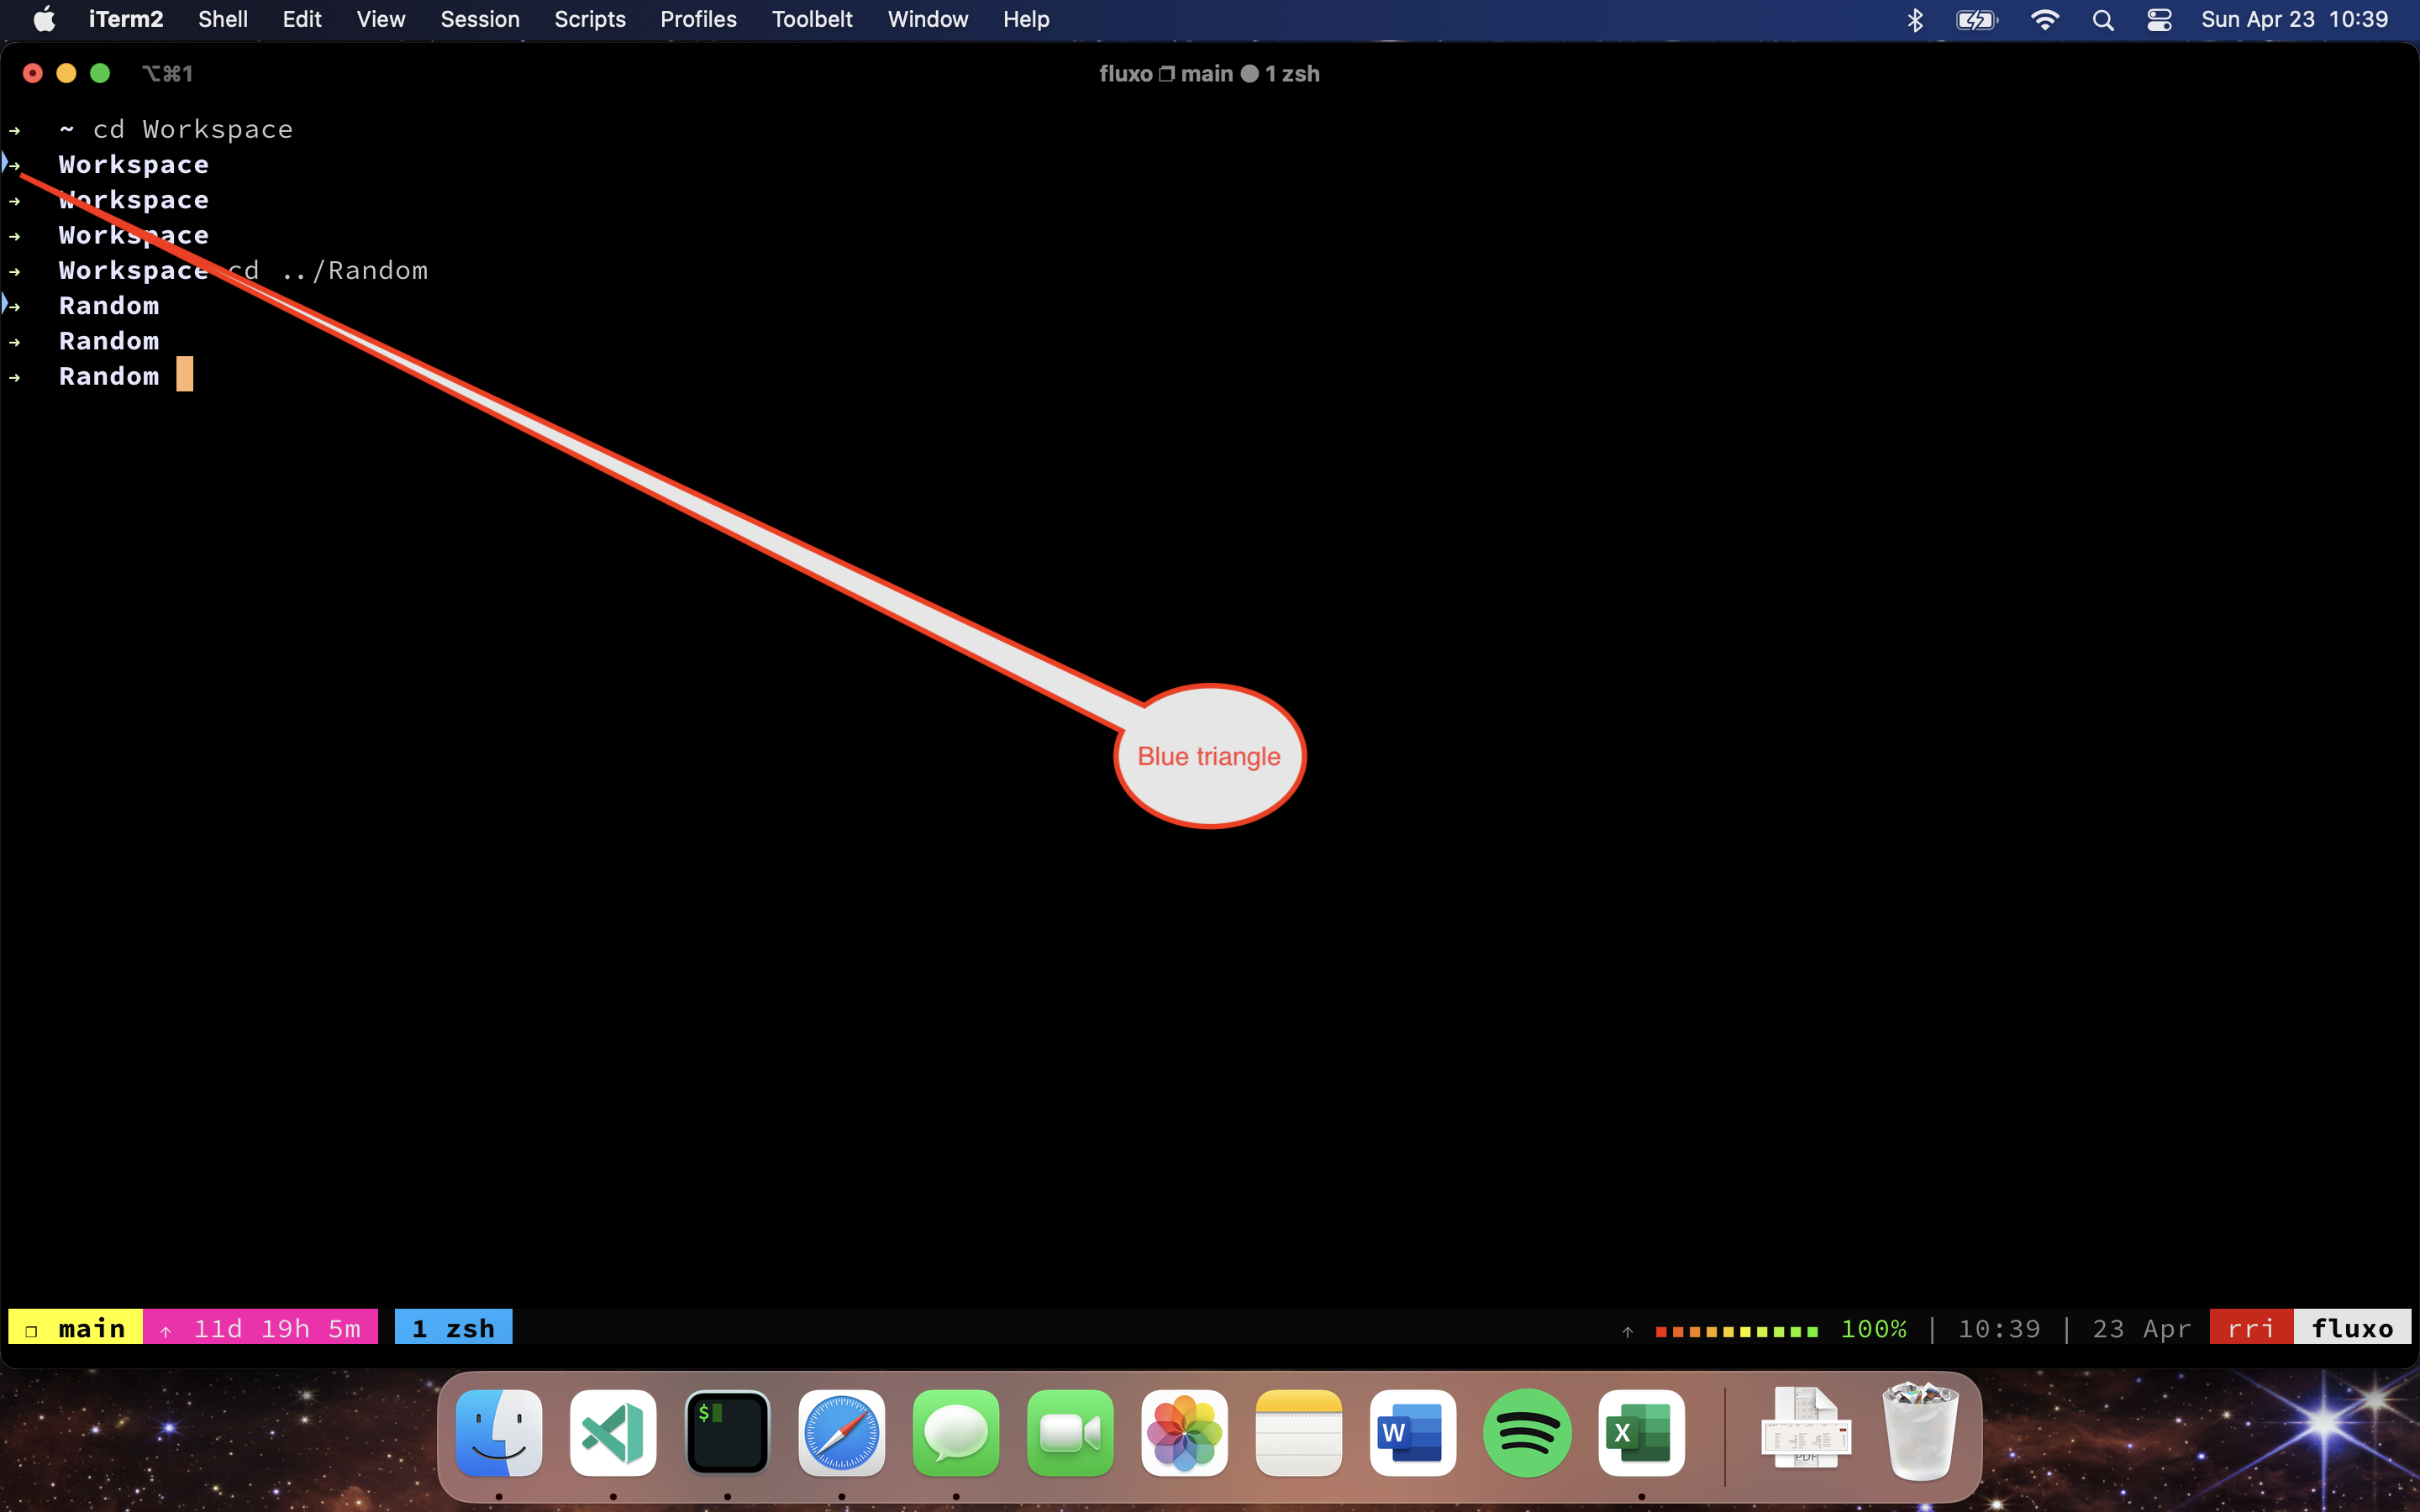Open Spotify from the Dock
The image size is (2420, 1512).
coord(1527,1433)
